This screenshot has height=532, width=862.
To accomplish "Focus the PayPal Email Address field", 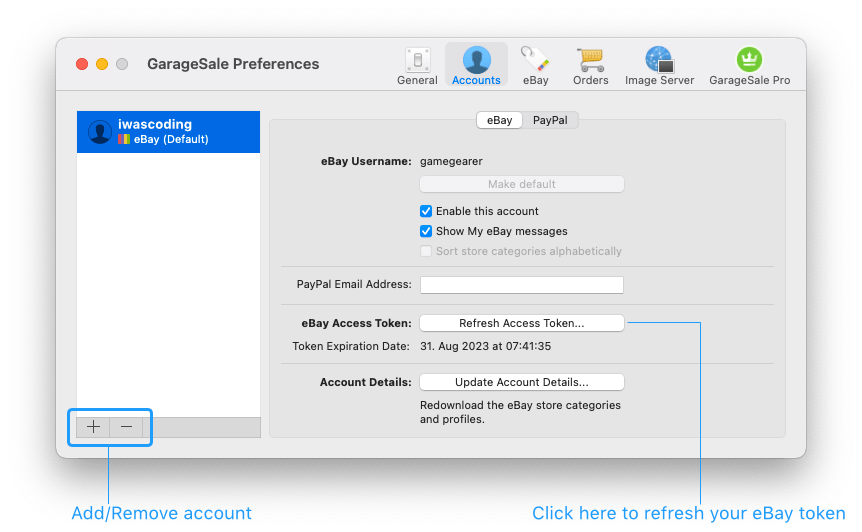I will [x=522, y=285].
